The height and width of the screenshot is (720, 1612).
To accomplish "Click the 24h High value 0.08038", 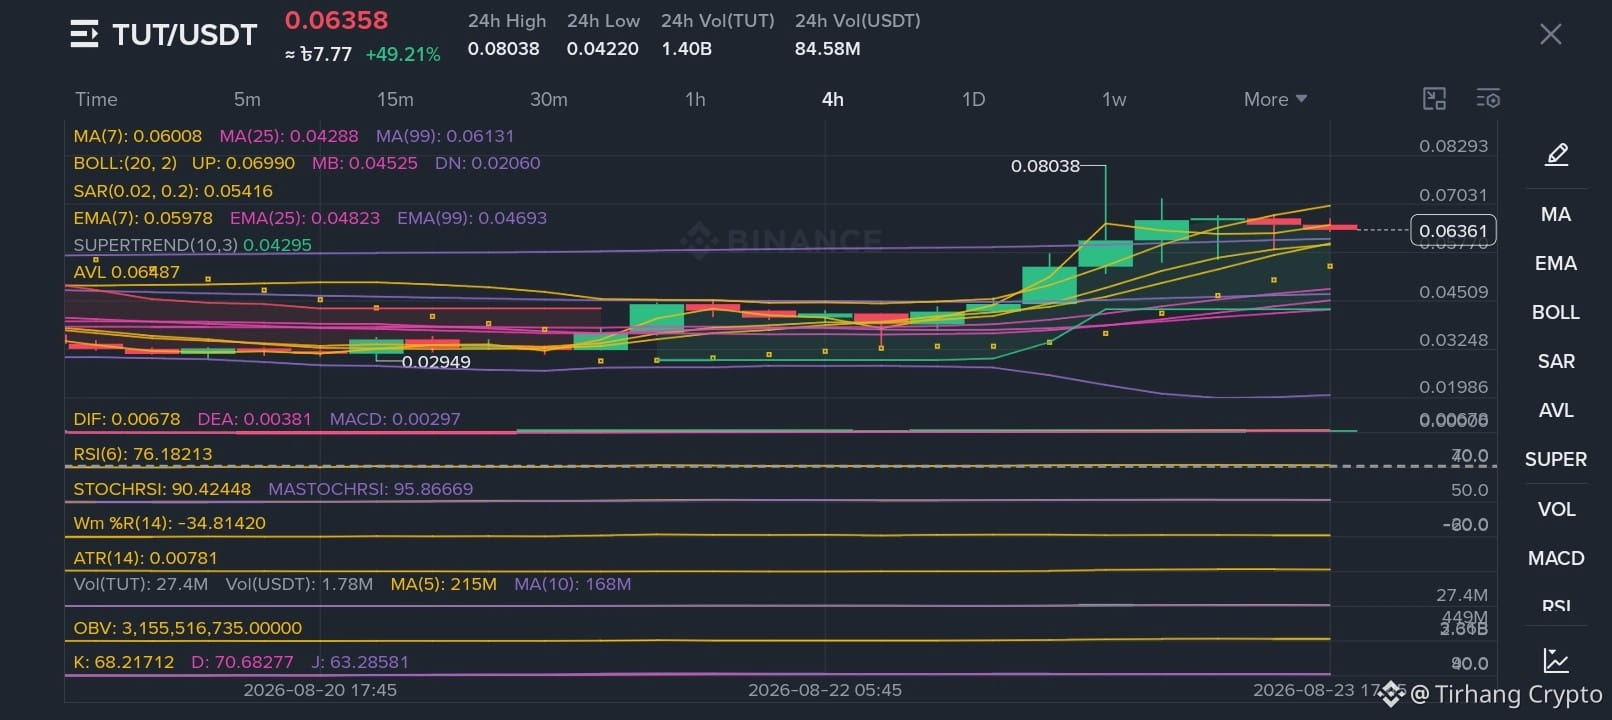I will (503, 48).
